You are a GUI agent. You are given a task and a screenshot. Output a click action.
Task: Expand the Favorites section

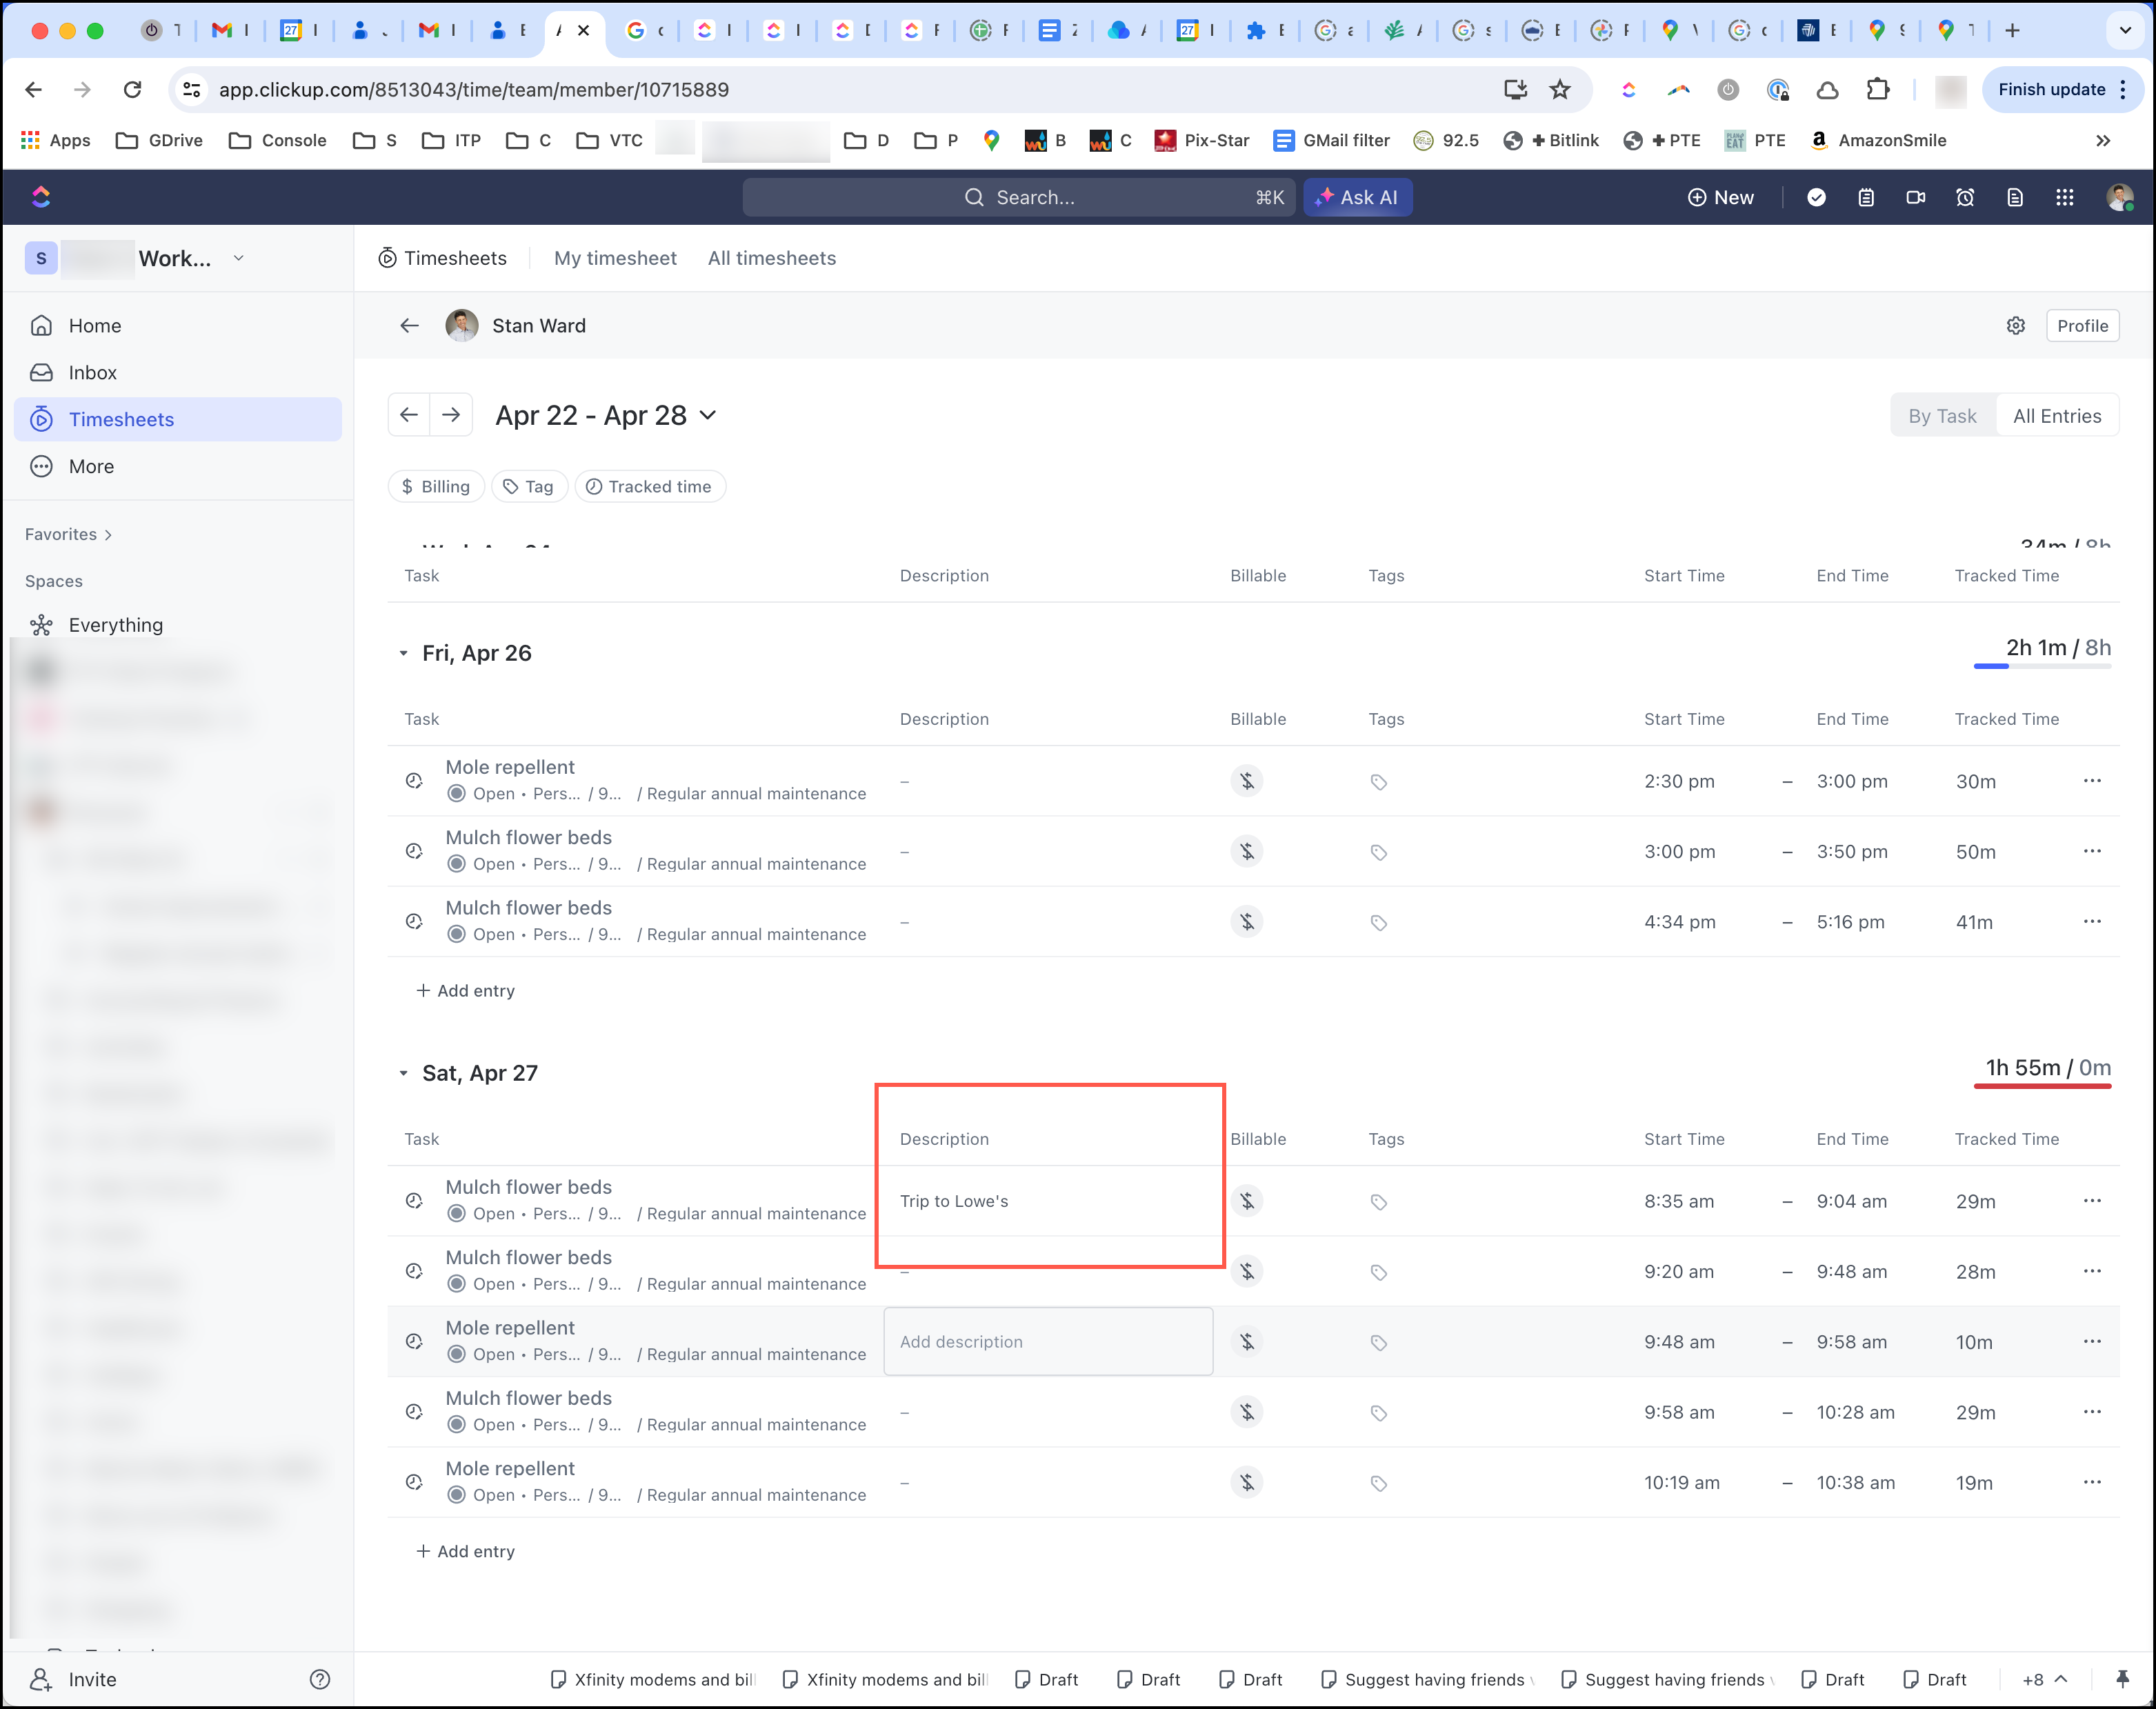(x=68, y=534)
